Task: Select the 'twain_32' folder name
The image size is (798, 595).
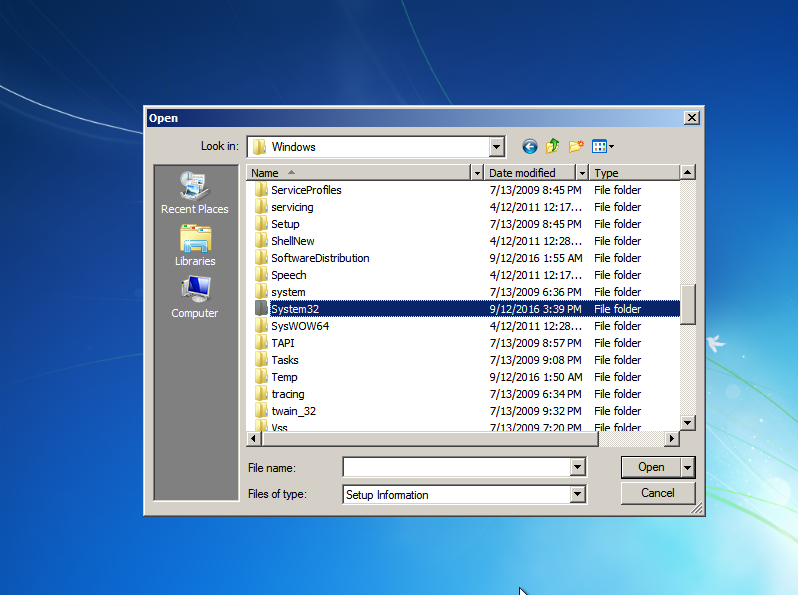Action: [x=293, y=411]
